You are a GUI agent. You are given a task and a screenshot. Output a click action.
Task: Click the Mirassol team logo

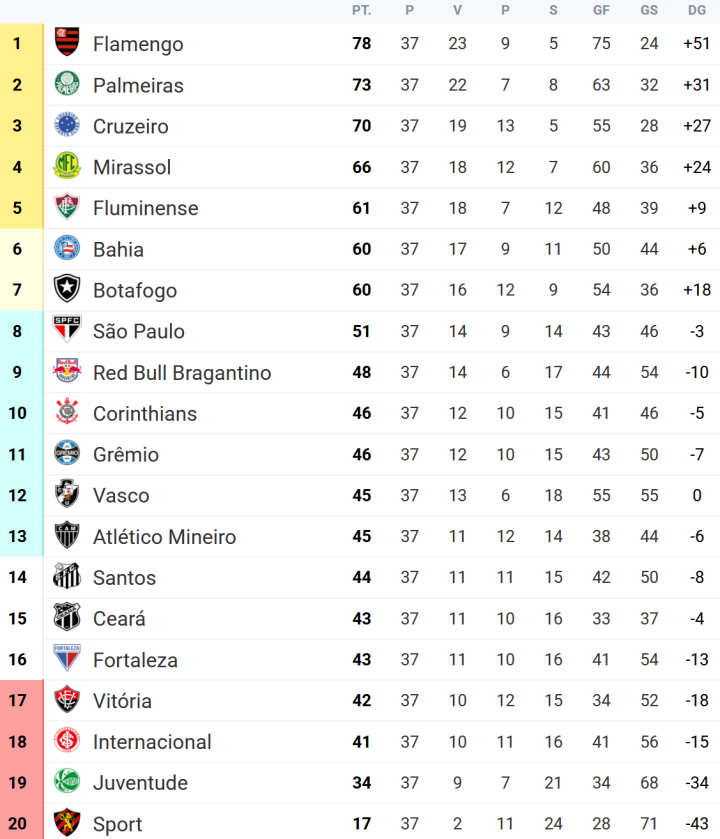point(67,167)
